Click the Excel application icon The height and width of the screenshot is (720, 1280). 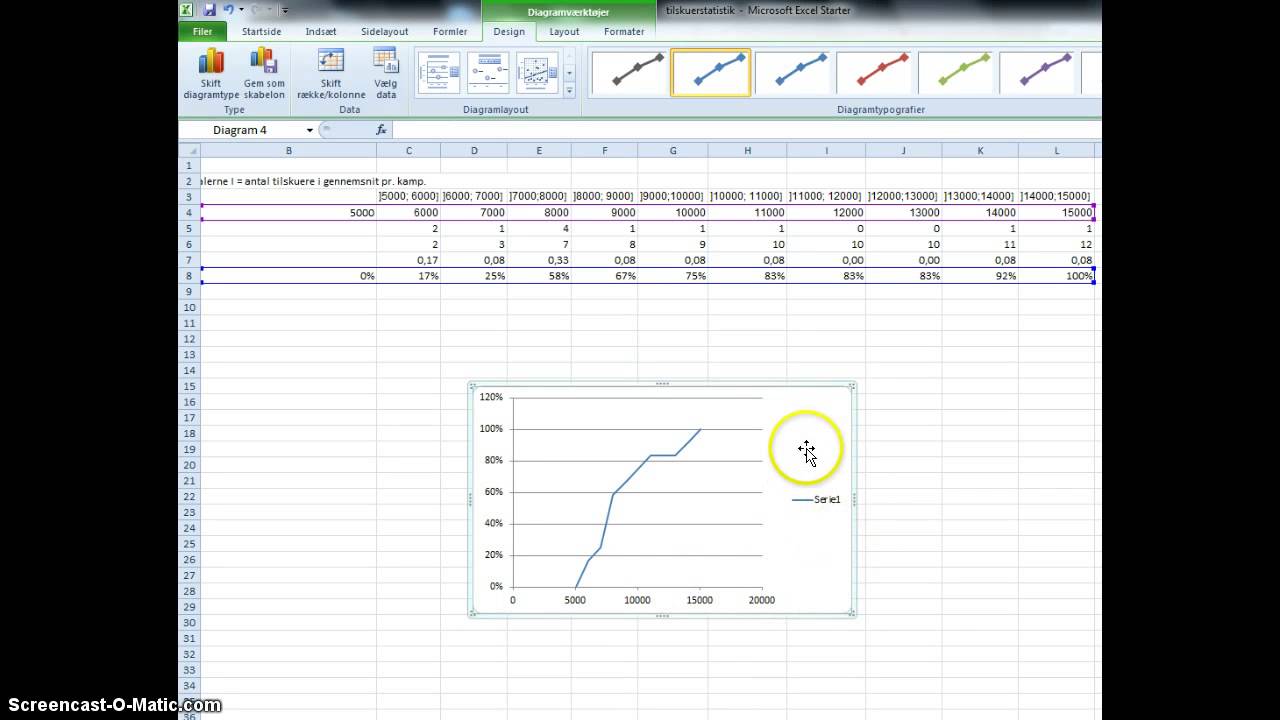(x=187, y=9)
